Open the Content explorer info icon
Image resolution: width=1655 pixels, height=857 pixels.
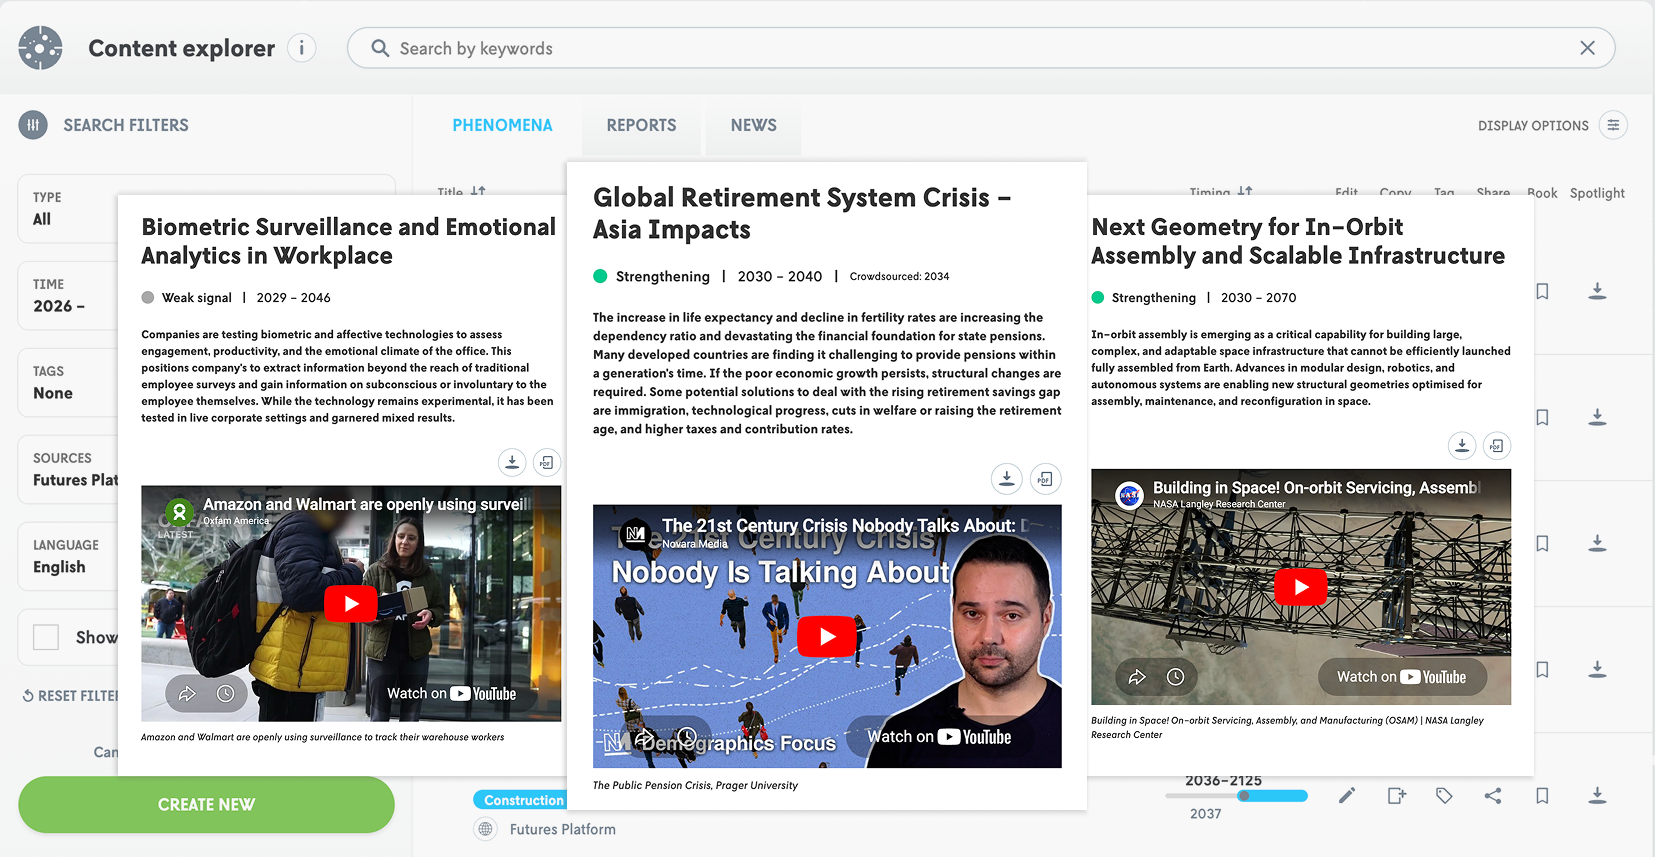[x=301, y=48]
